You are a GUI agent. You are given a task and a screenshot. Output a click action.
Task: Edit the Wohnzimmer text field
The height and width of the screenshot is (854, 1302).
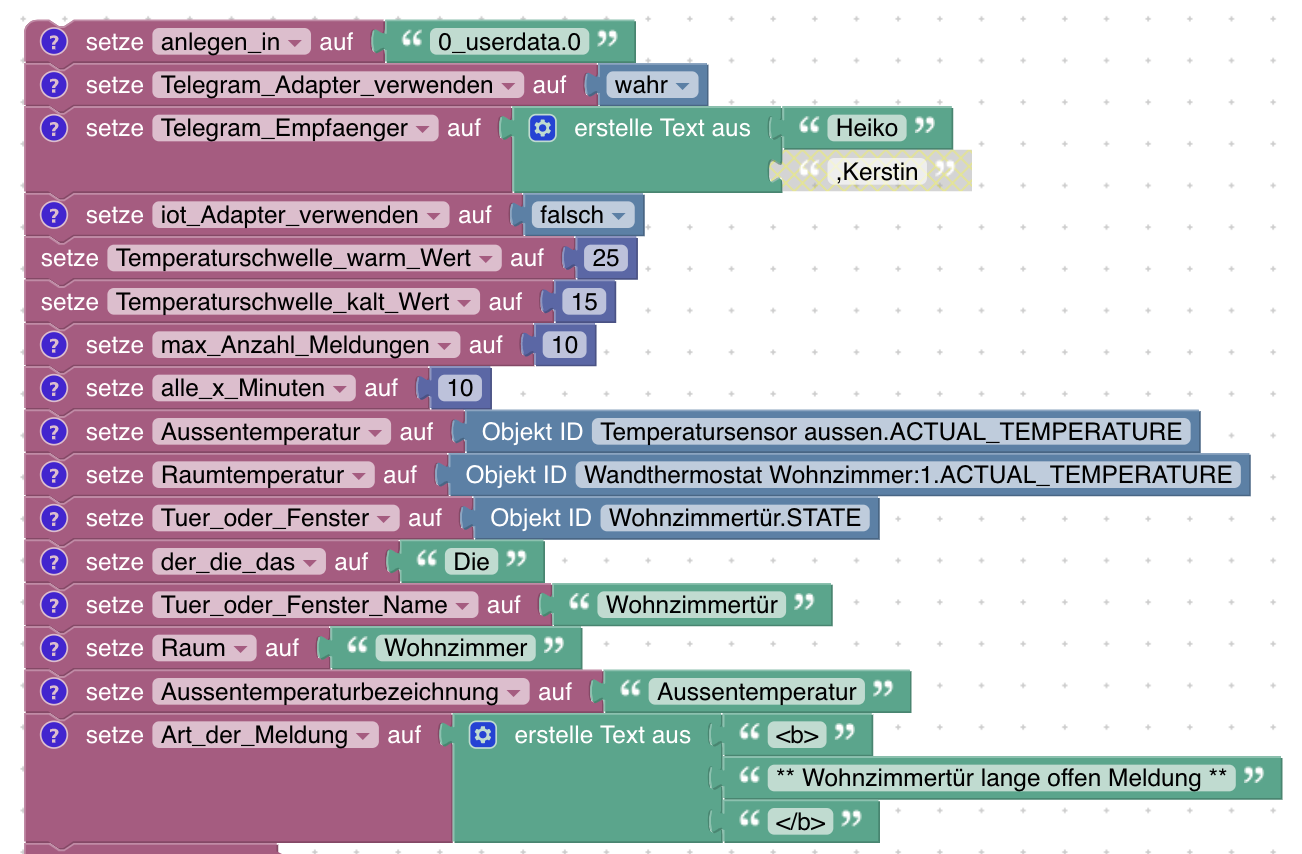[x=456, y=648]
